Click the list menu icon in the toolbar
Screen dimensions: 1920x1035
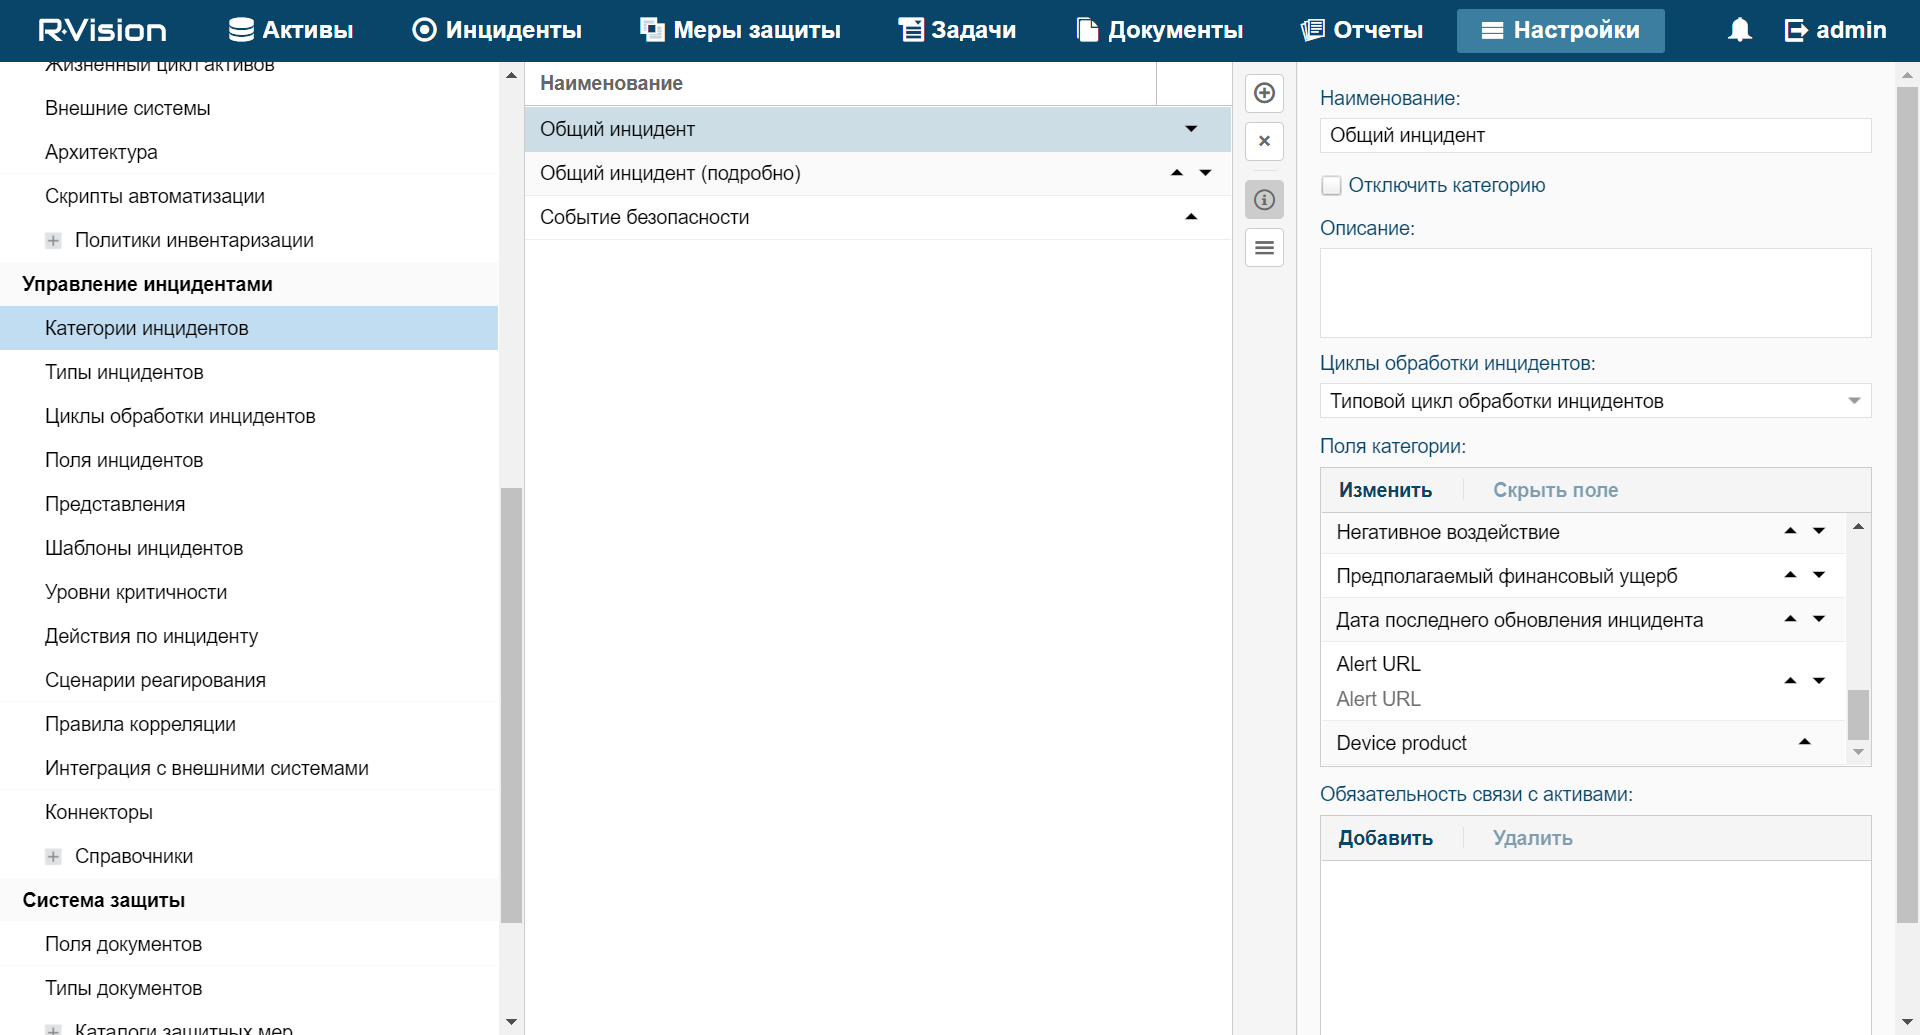click(x=1264, y=248)
